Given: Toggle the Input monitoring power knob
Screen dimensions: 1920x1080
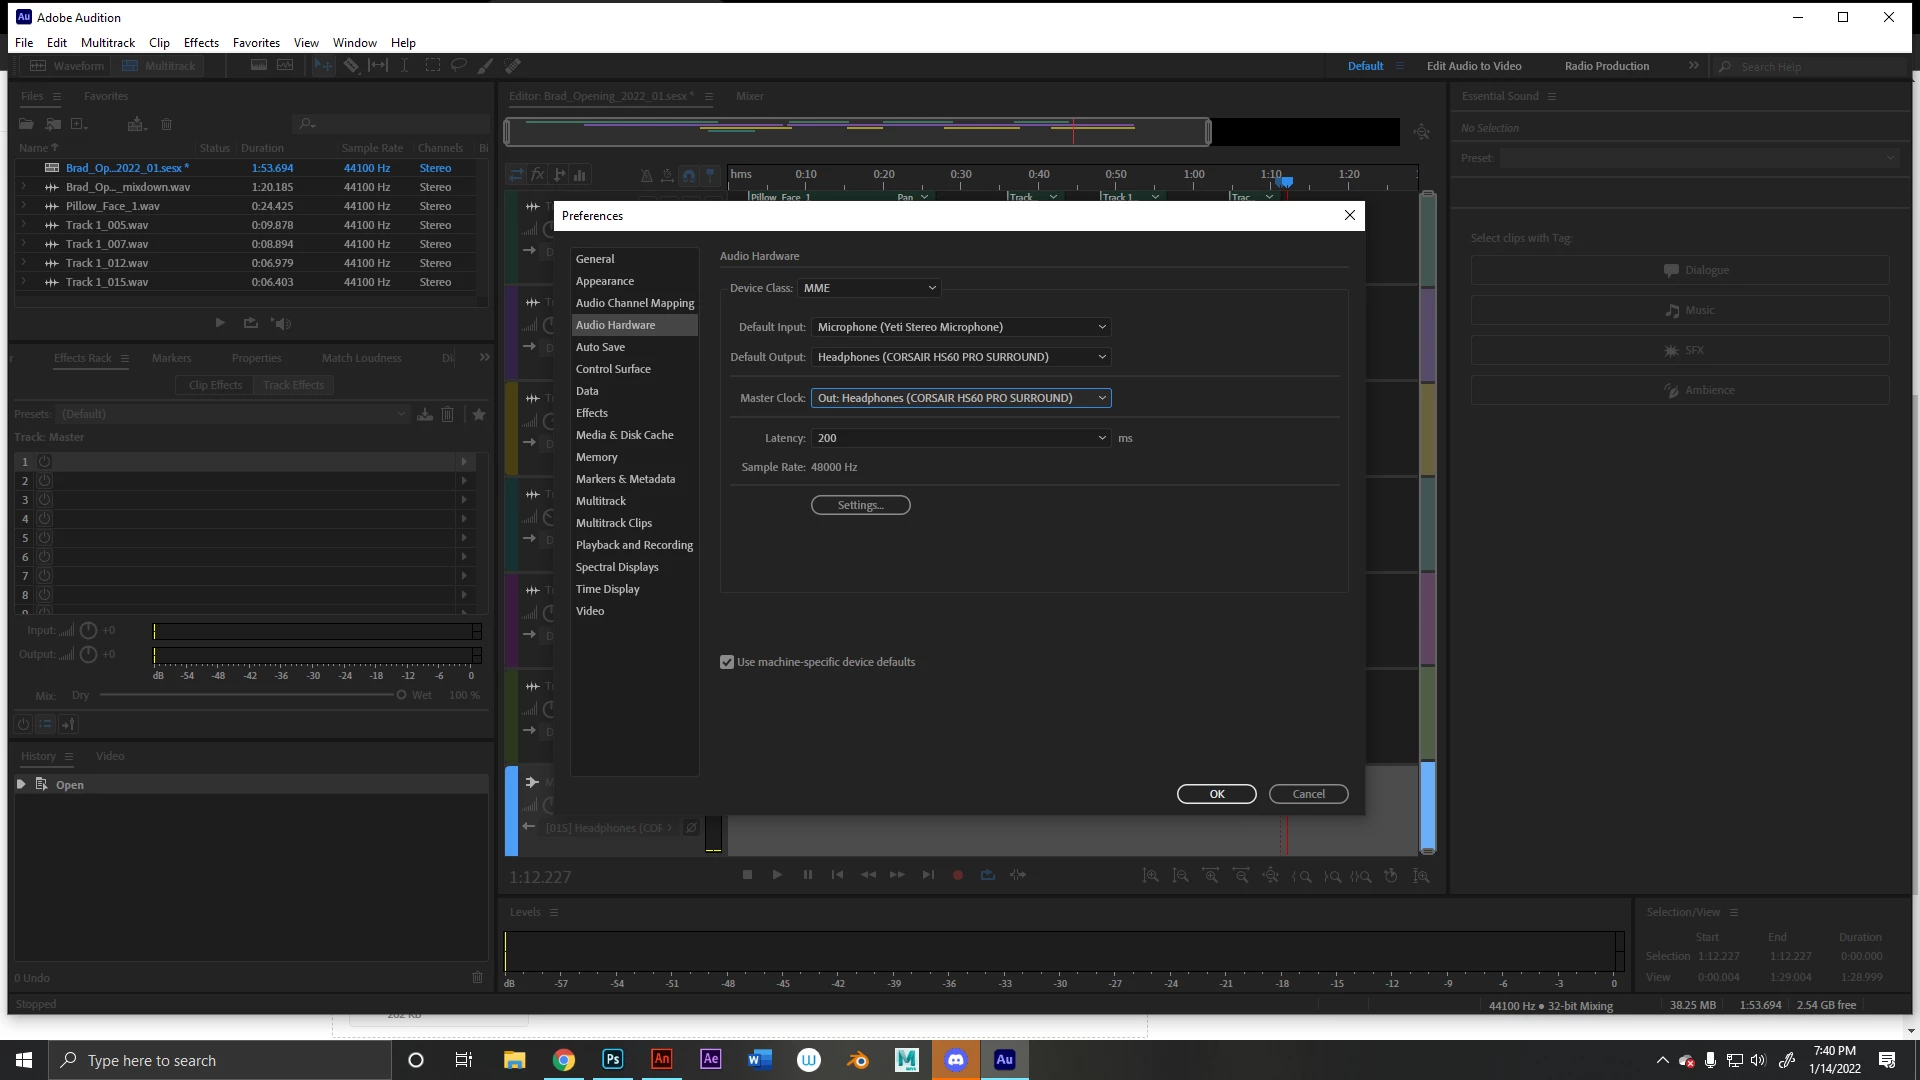Looking at the screenshot, I should 88,631.
